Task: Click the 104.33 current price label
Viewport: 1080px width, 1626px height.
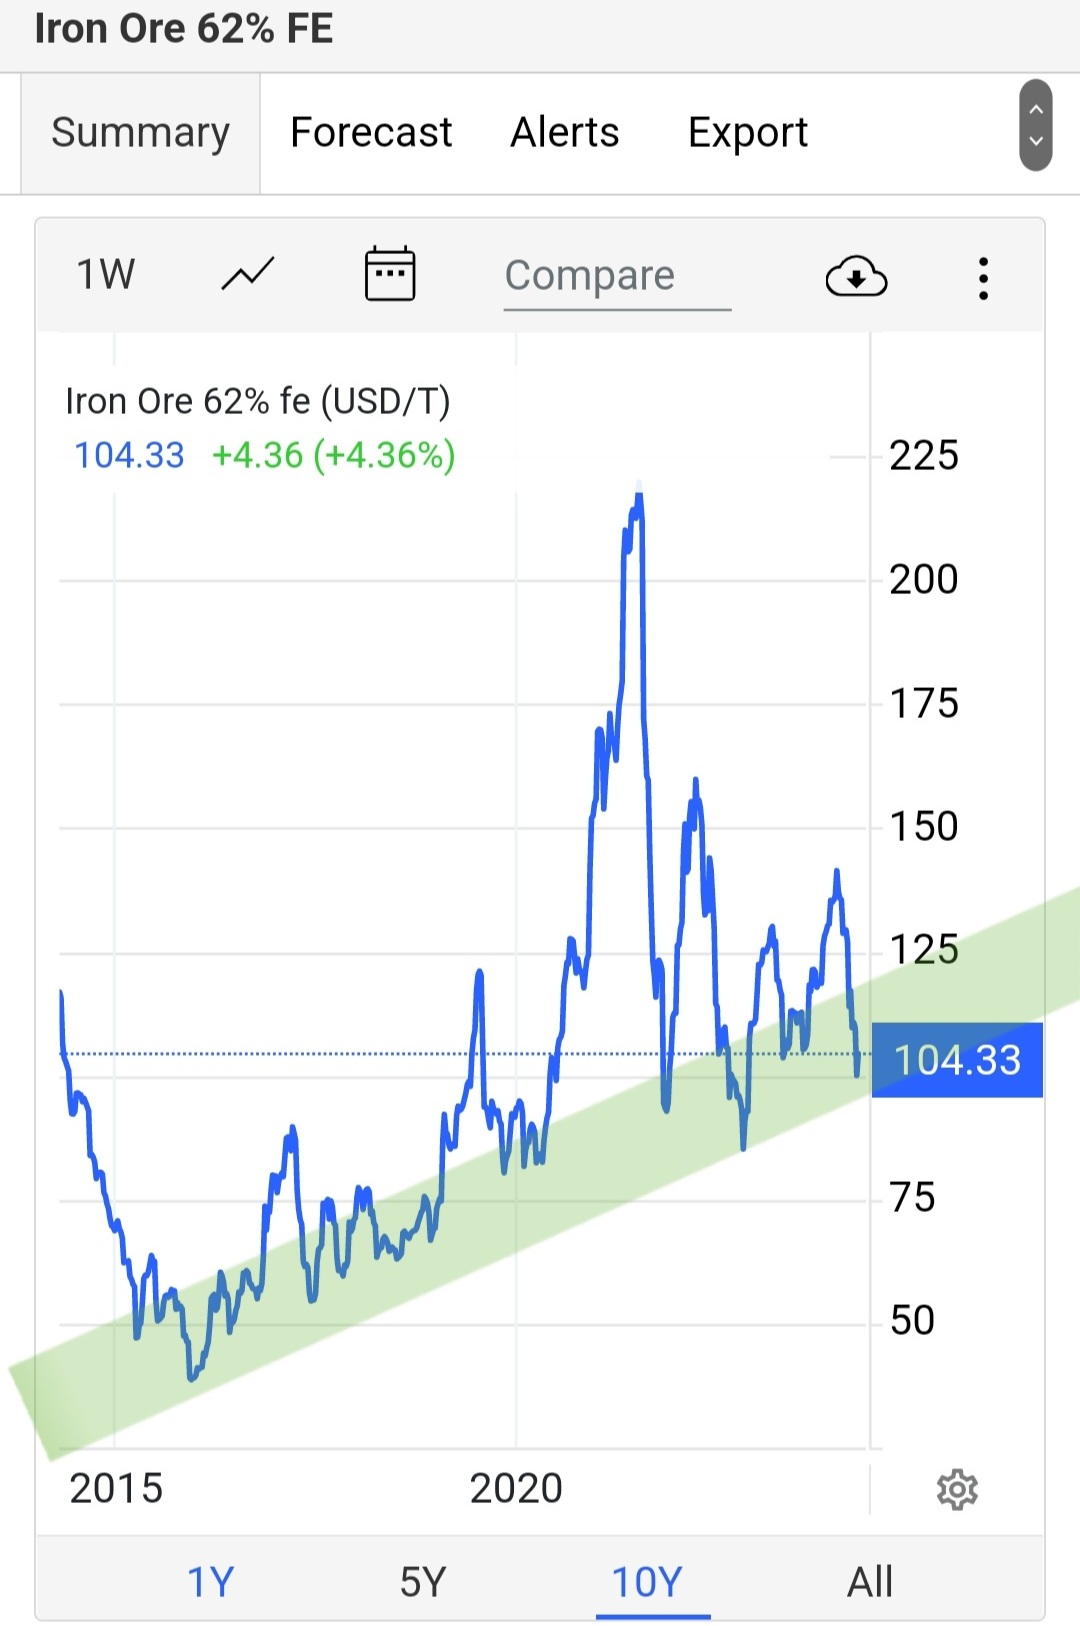Action: 957,1060
